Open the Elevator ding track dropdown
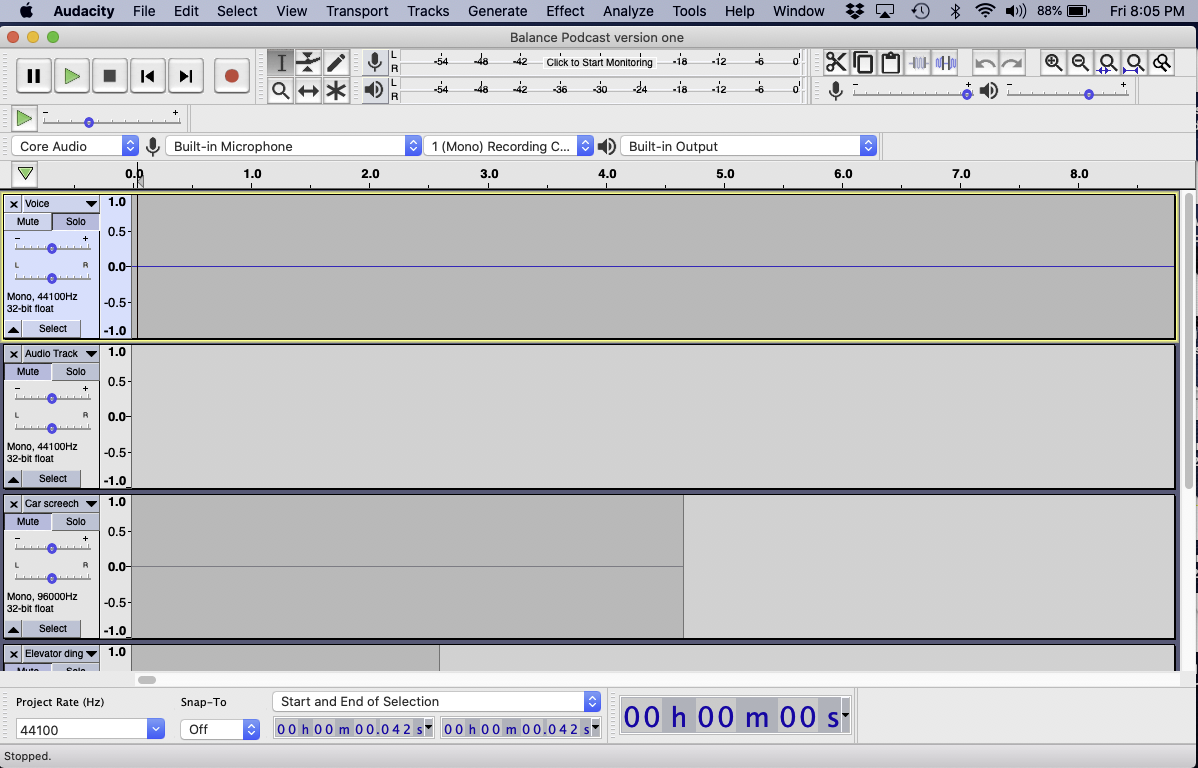This screenshot has height=768, width=1198. click(60, 653)
